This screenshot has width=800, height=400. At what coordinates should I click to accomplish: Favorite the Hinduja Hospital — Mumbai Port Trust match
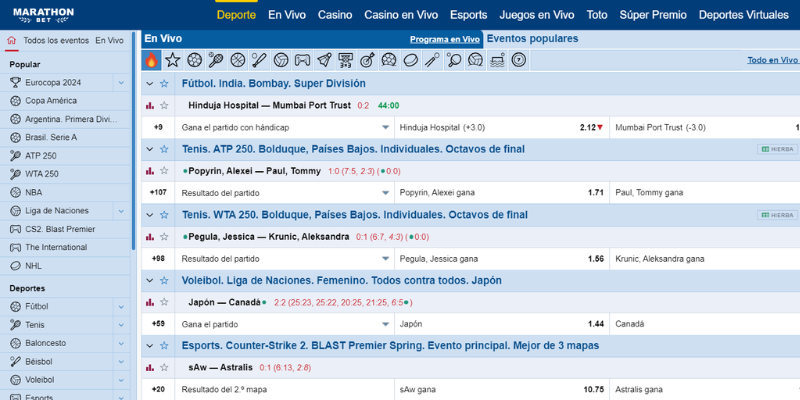coord(164,106)
